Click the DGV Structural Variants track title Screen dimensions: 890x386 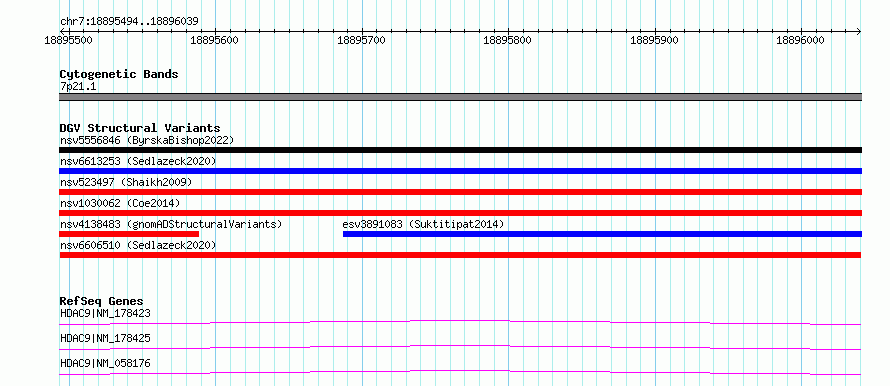[x=140, y=128]
